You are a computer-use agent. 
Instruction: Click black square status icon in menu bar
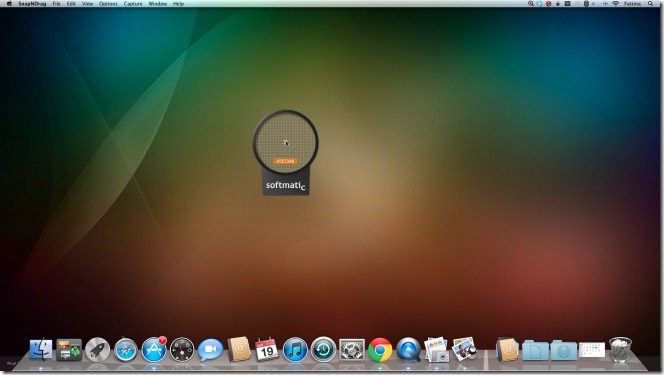click(x=567, y=3)
